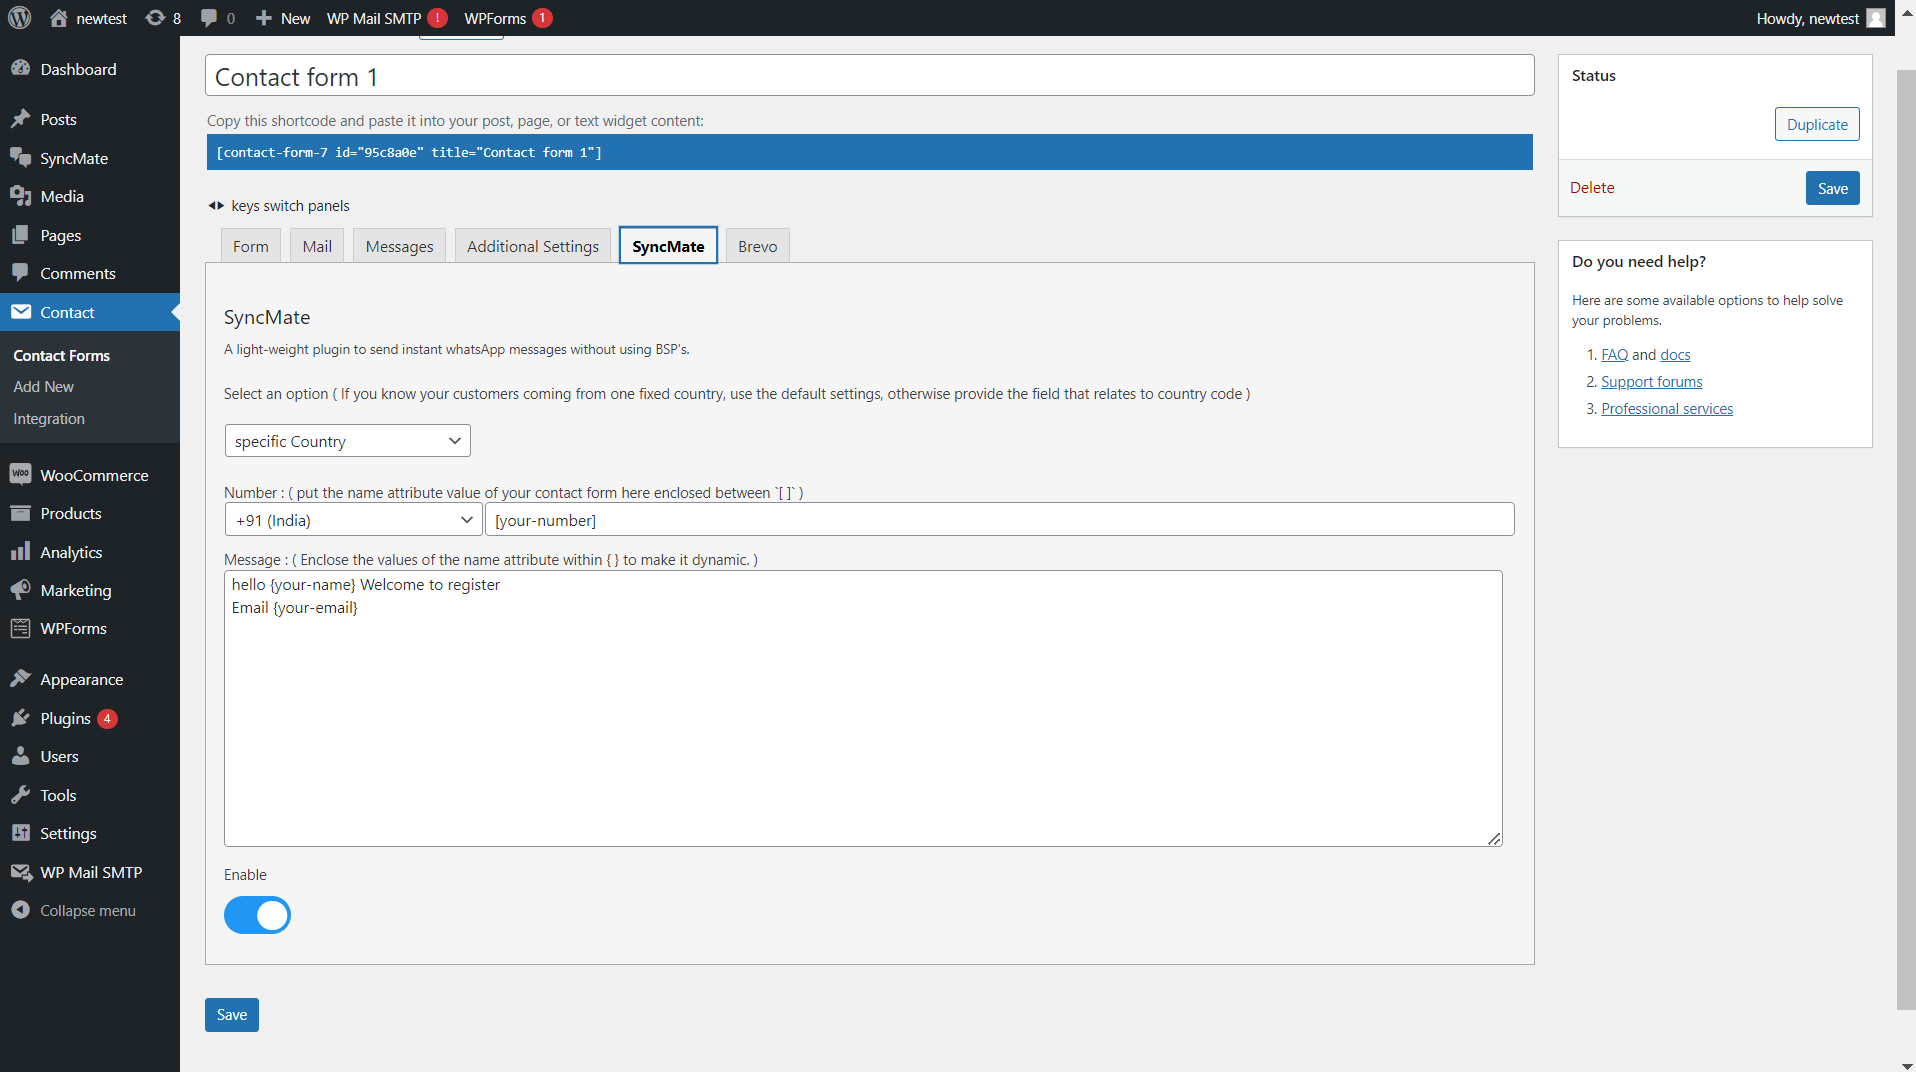Open the Support forums link

1651,382
